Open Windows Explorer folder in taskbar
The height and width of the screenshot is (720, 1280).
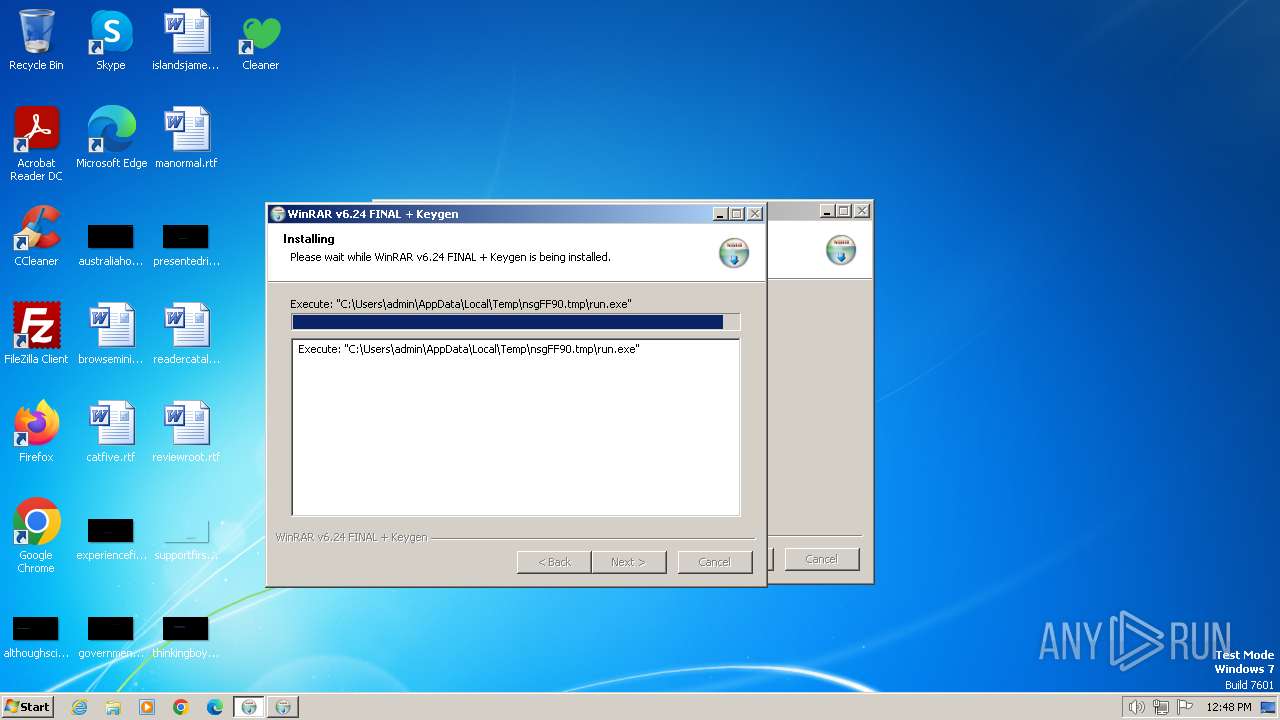[x=113, y=707]
